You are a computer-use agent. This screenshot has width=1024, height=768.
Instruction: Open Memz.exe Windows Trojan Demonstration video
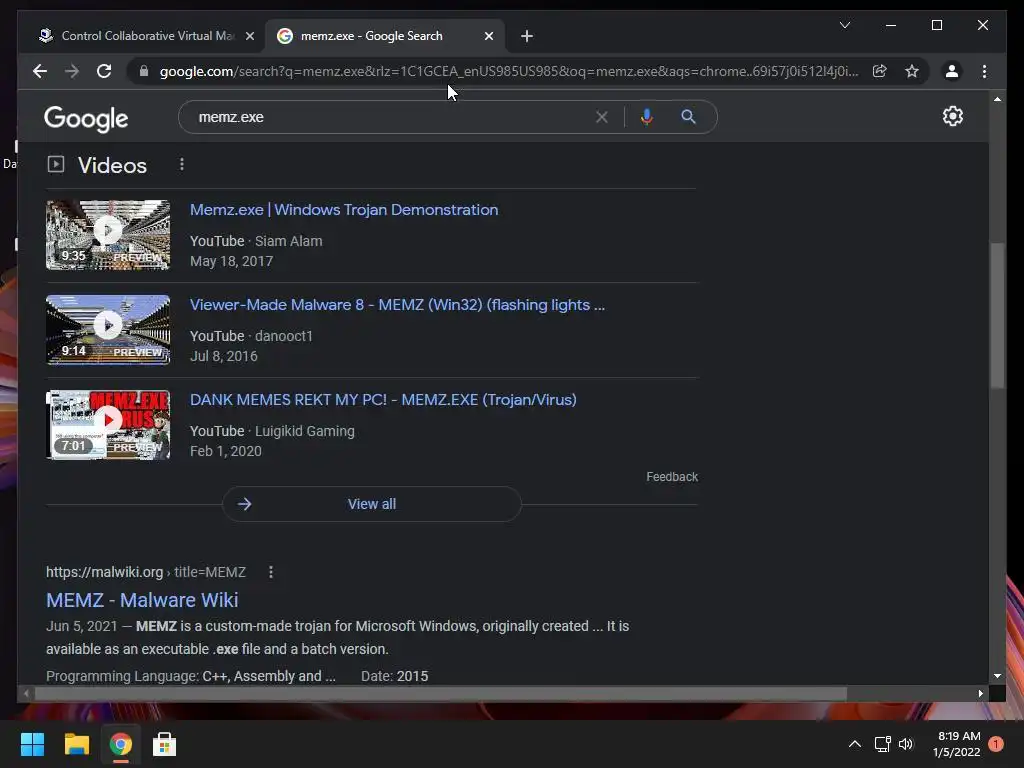point(344,210)
